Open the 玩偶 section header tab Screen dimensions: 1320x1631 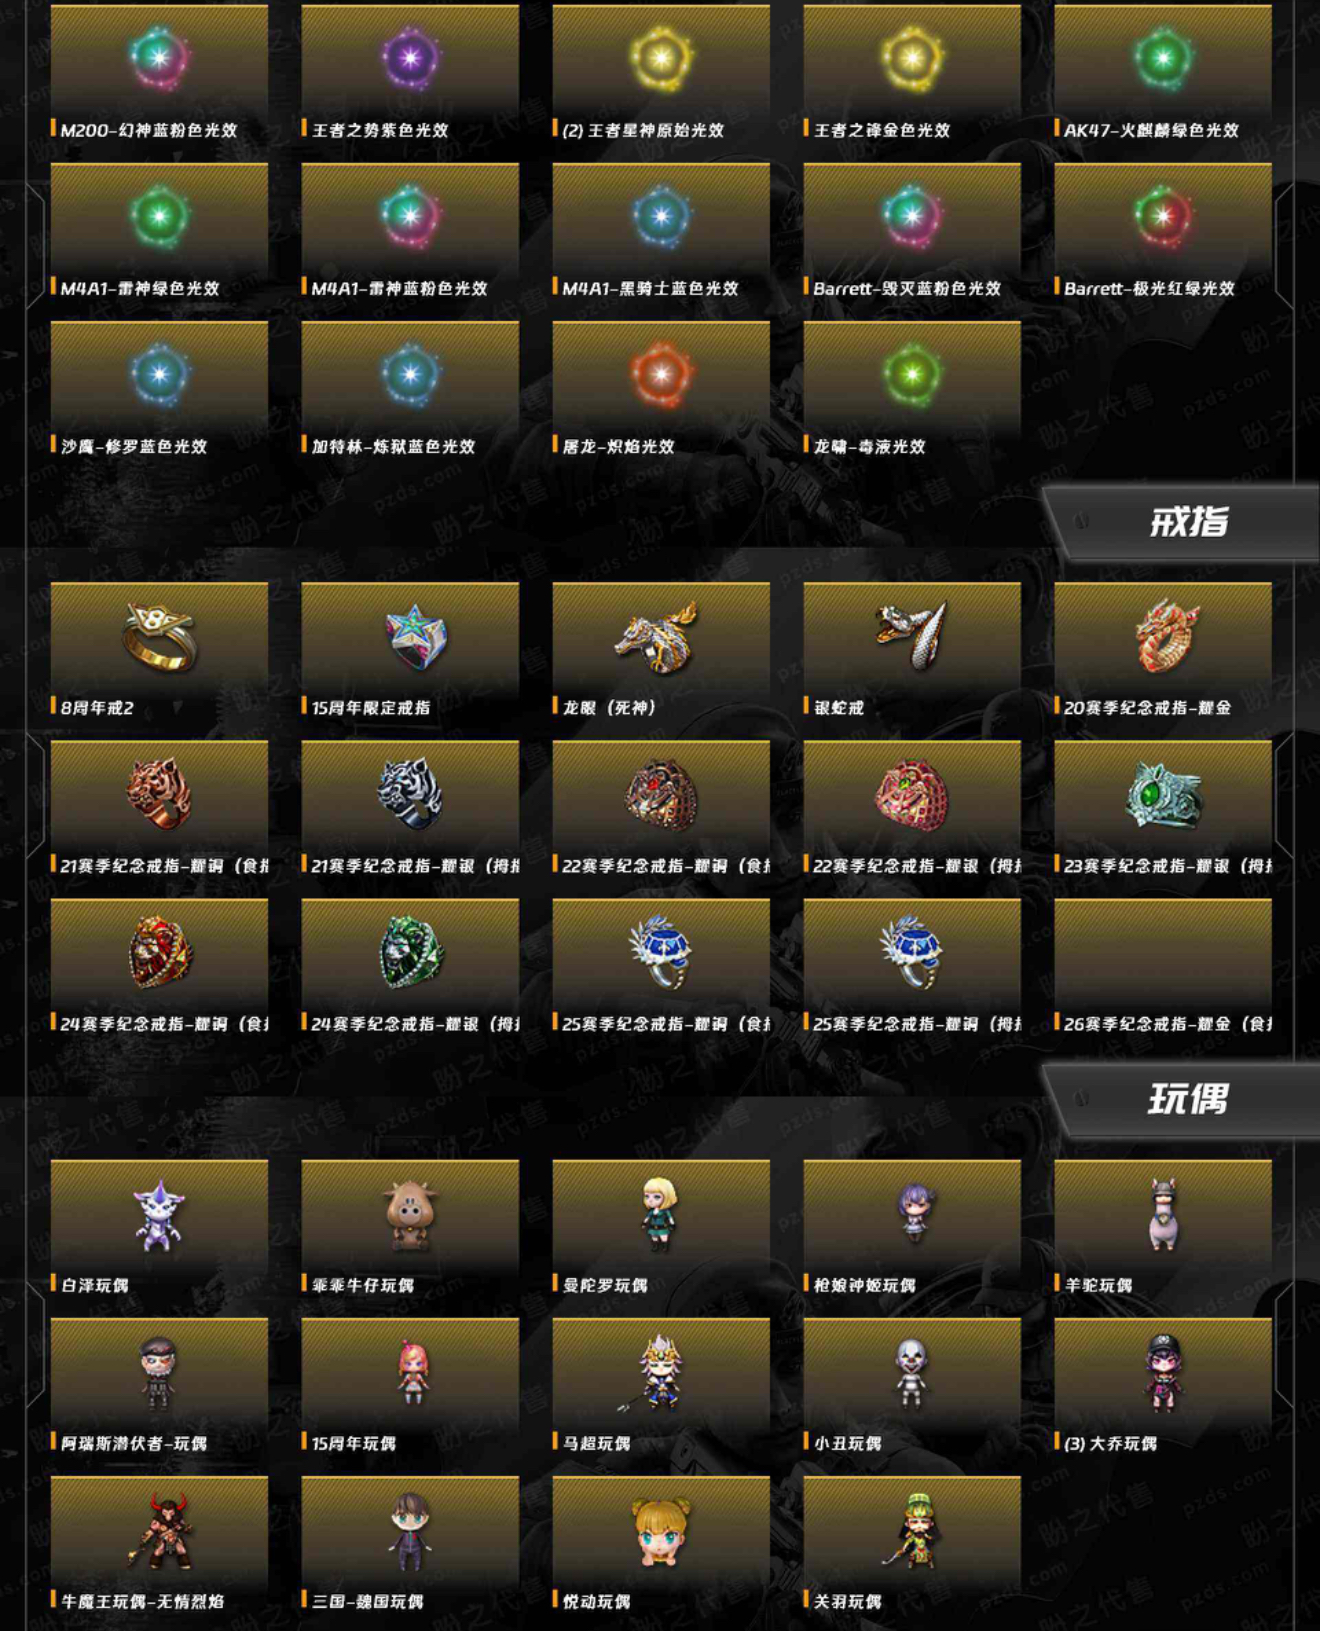pyautogui.click(x=1182, y=1099)
